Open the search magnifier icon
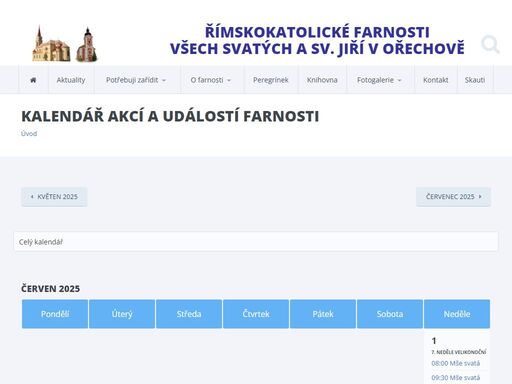512x384 pixels. click(x=490, y=44)
